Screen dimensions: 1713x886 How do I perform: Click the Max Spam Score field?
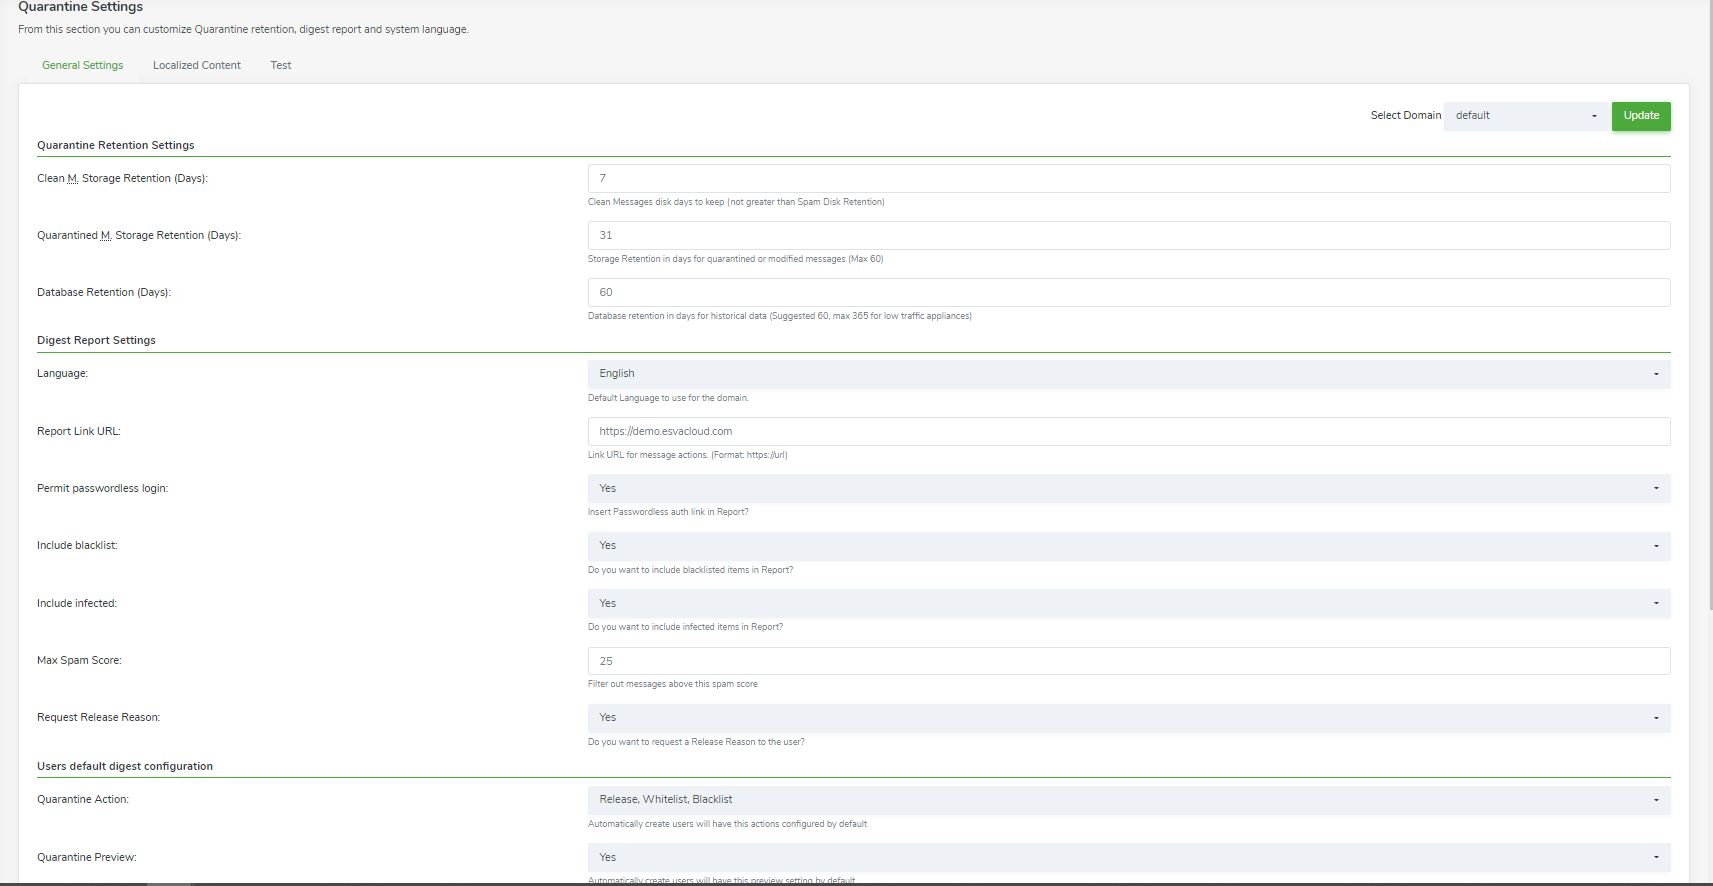[x=1129, y=661]
